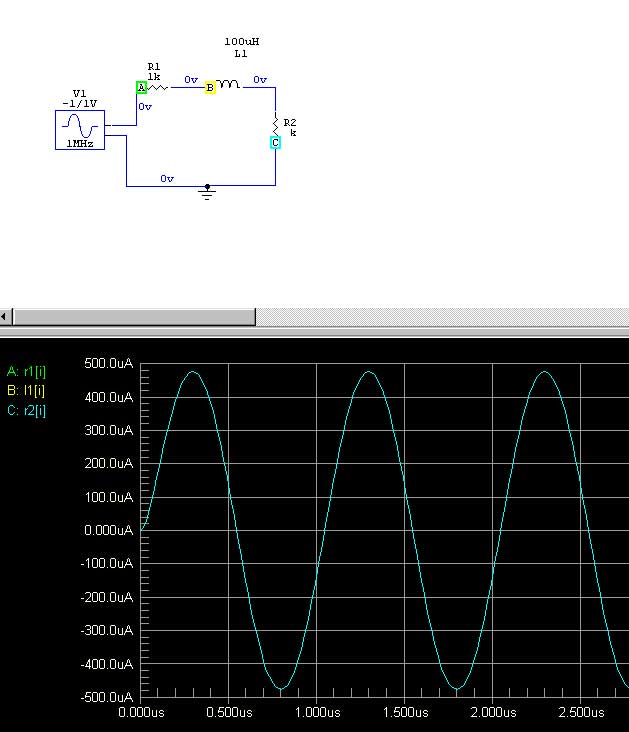Select the yellow probe B marker
The height and width of the screenshot is (732, 629).
(210, 88)
